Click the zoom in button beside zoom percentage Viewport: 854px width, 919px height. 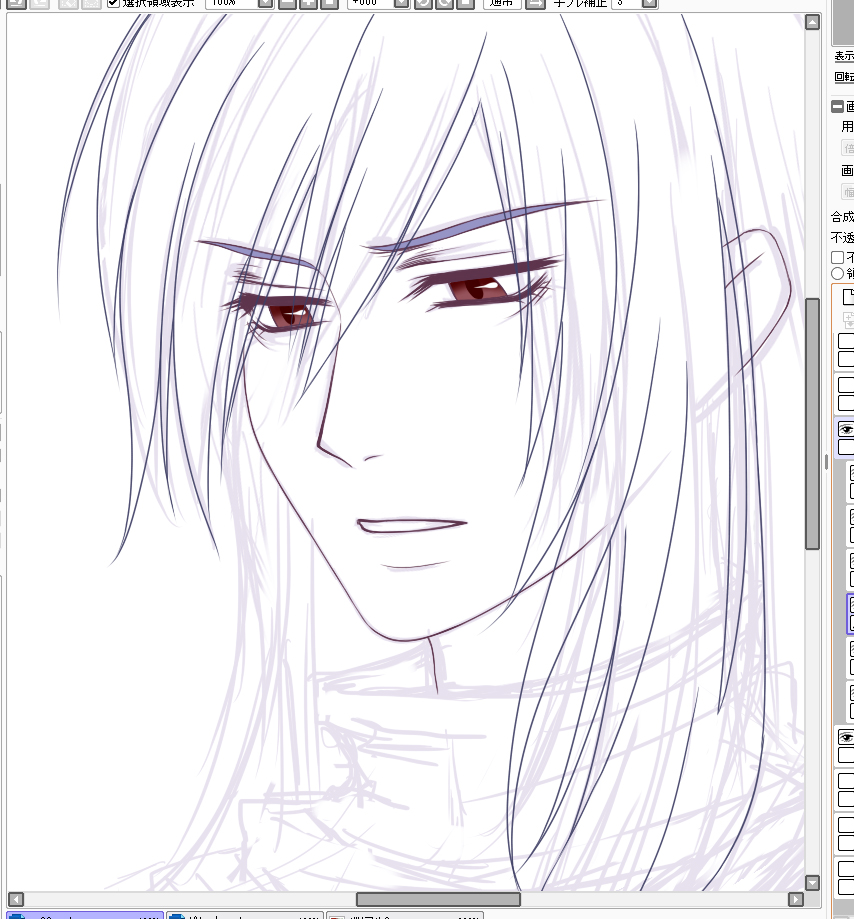pyautogui.click(x=308, y=3)
